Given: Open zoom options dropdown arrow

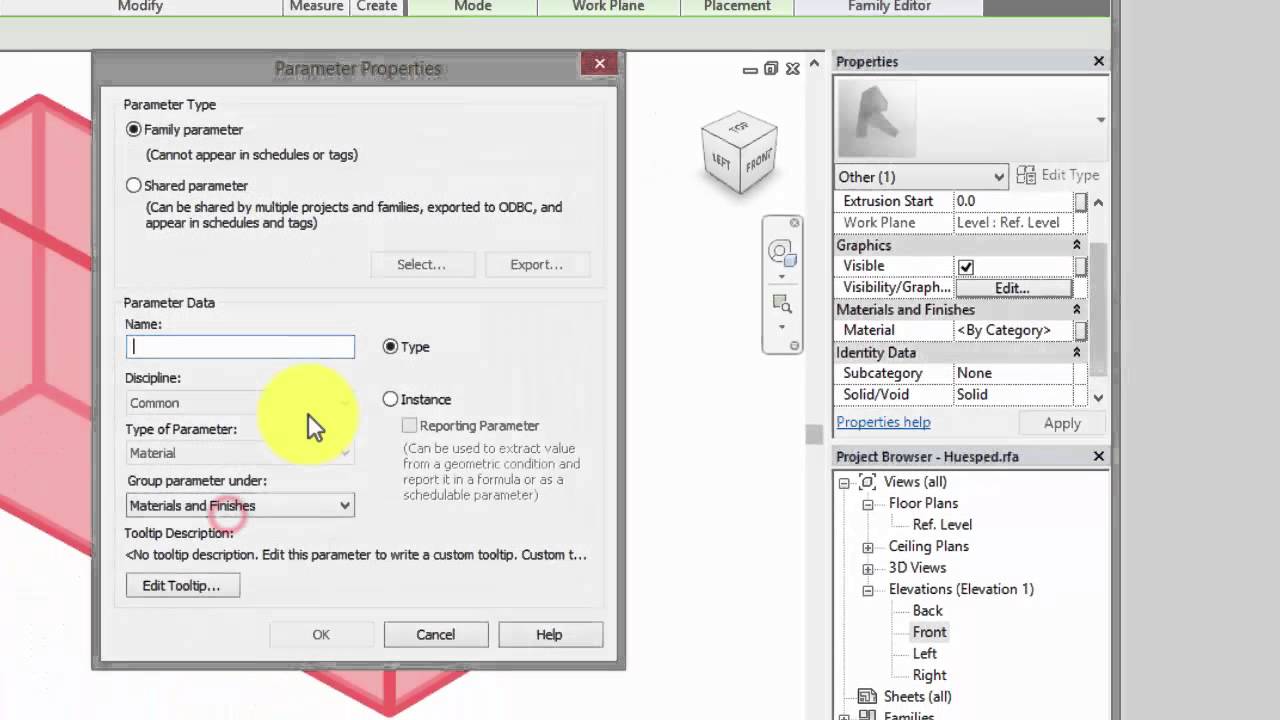Looking at the screenshot, I should [x=782, y=326].
